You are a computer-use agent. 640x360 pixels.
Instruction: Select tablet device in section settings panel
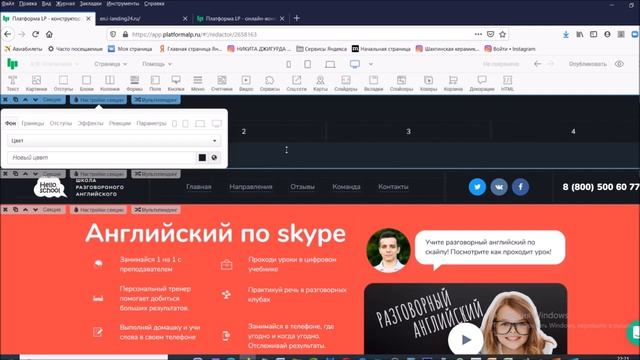click(x=185, y=123)
